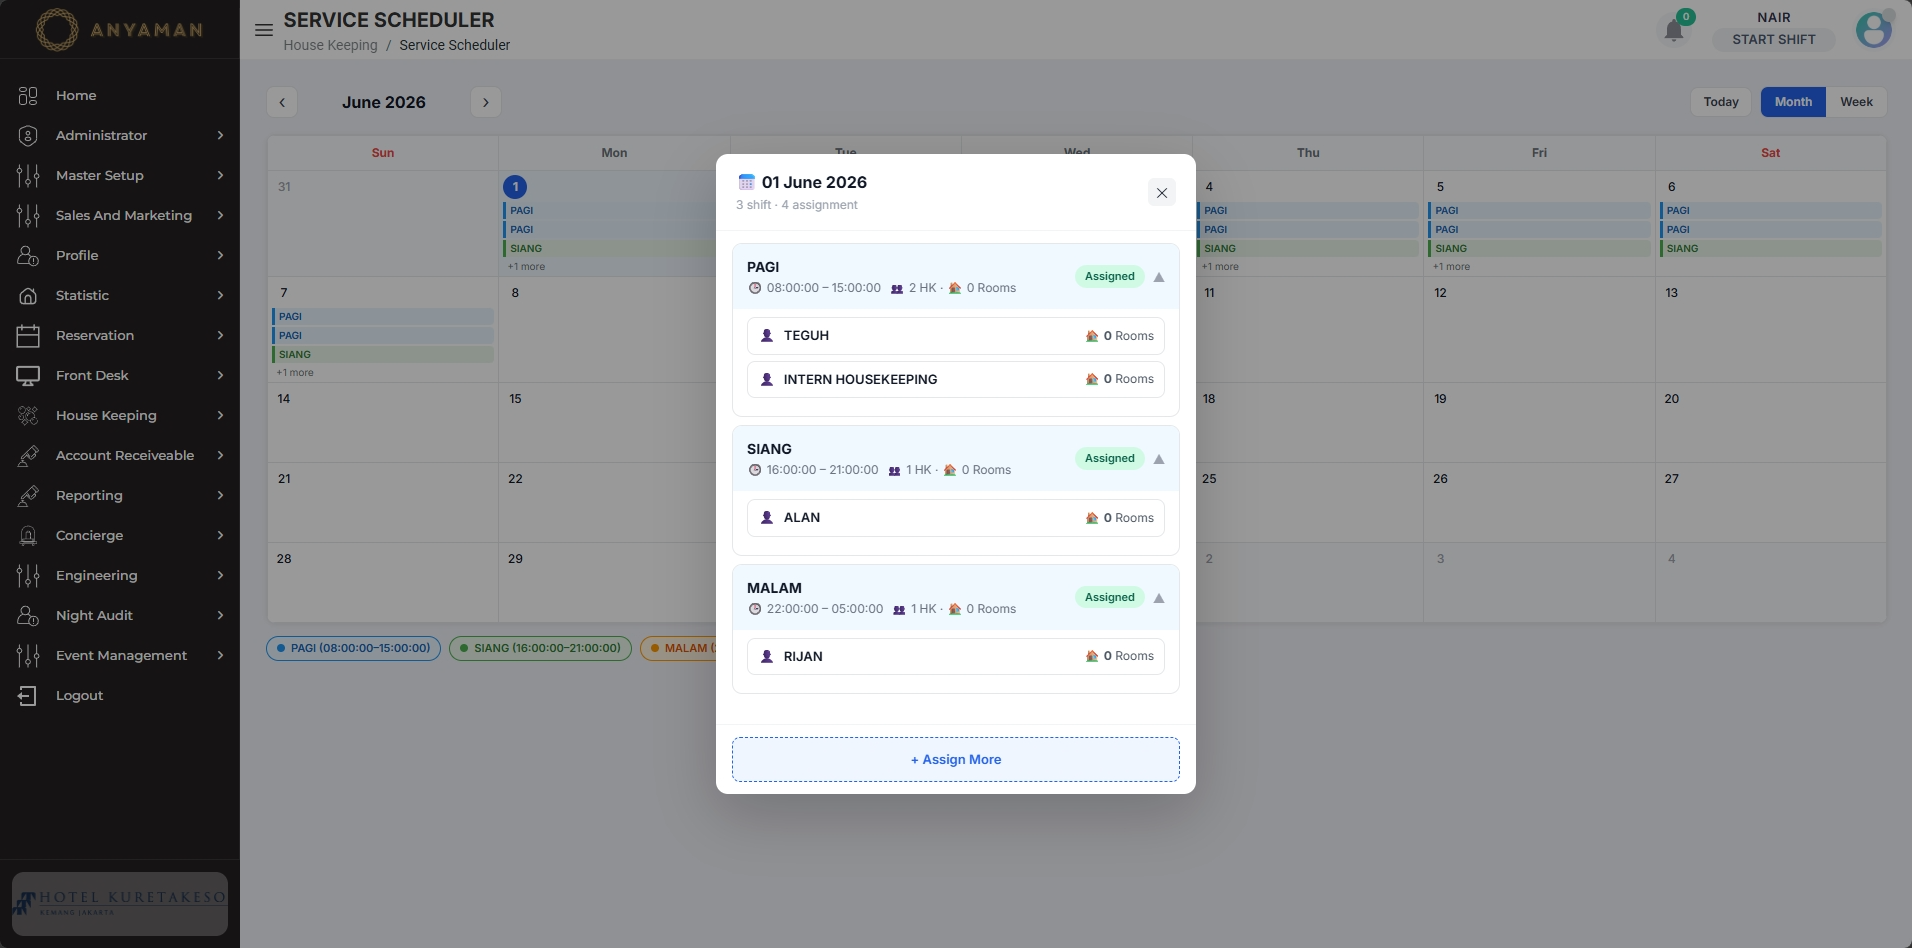Image resolution: width=1912 pixels, height=948 pixels.
Task: Click the Anyaman logo
Action: (119, 30)
